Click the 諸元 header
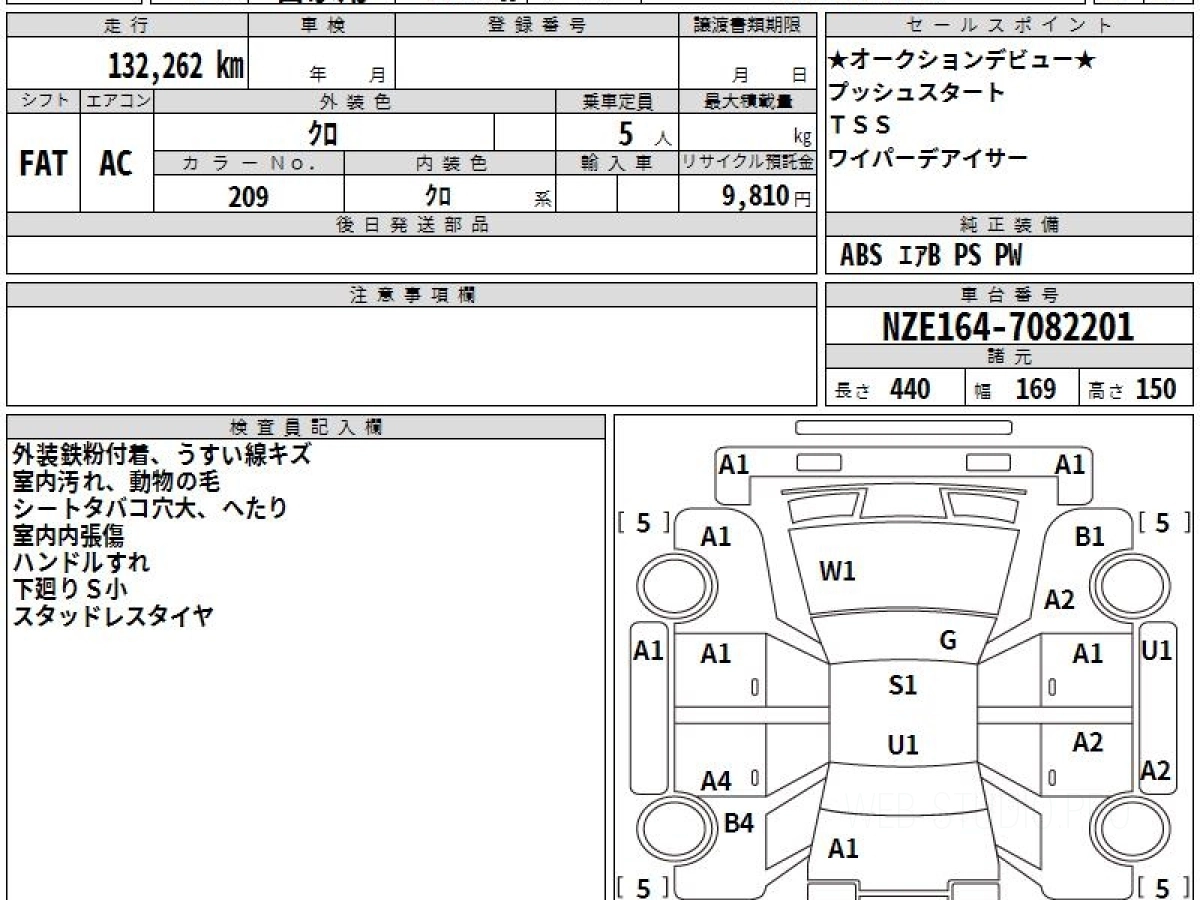The width and height of the screenshot is (1200, 900). pos(1010,358)
